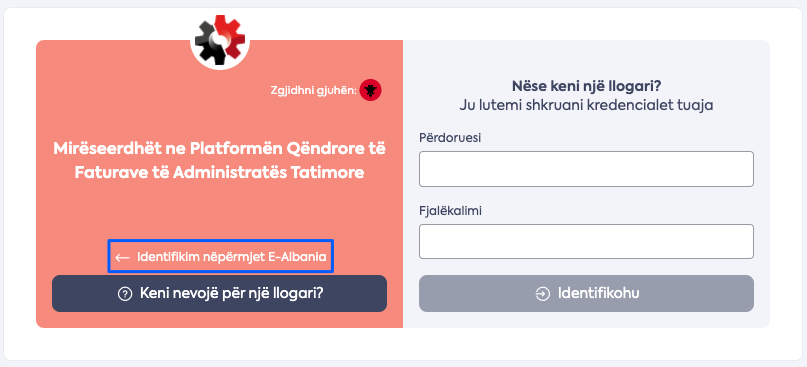Click the Përdoruesi field label
This screenshot has width=807, height=367.
tap(450, 138)
